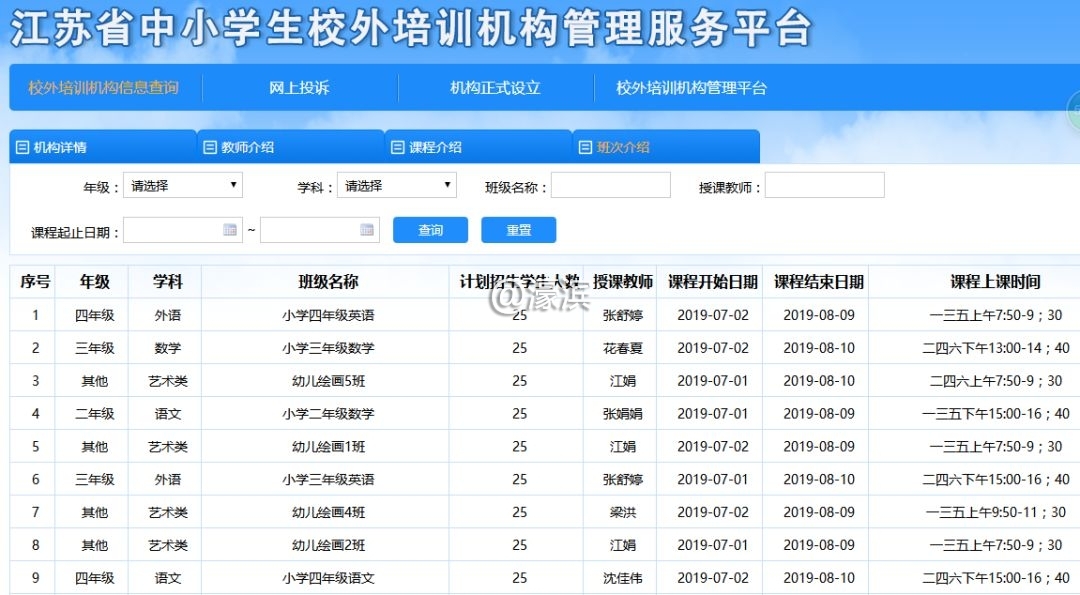Open 网上投诉 menu item
The width and height of the screenshot is (1080, 595).
pos(299,88)
